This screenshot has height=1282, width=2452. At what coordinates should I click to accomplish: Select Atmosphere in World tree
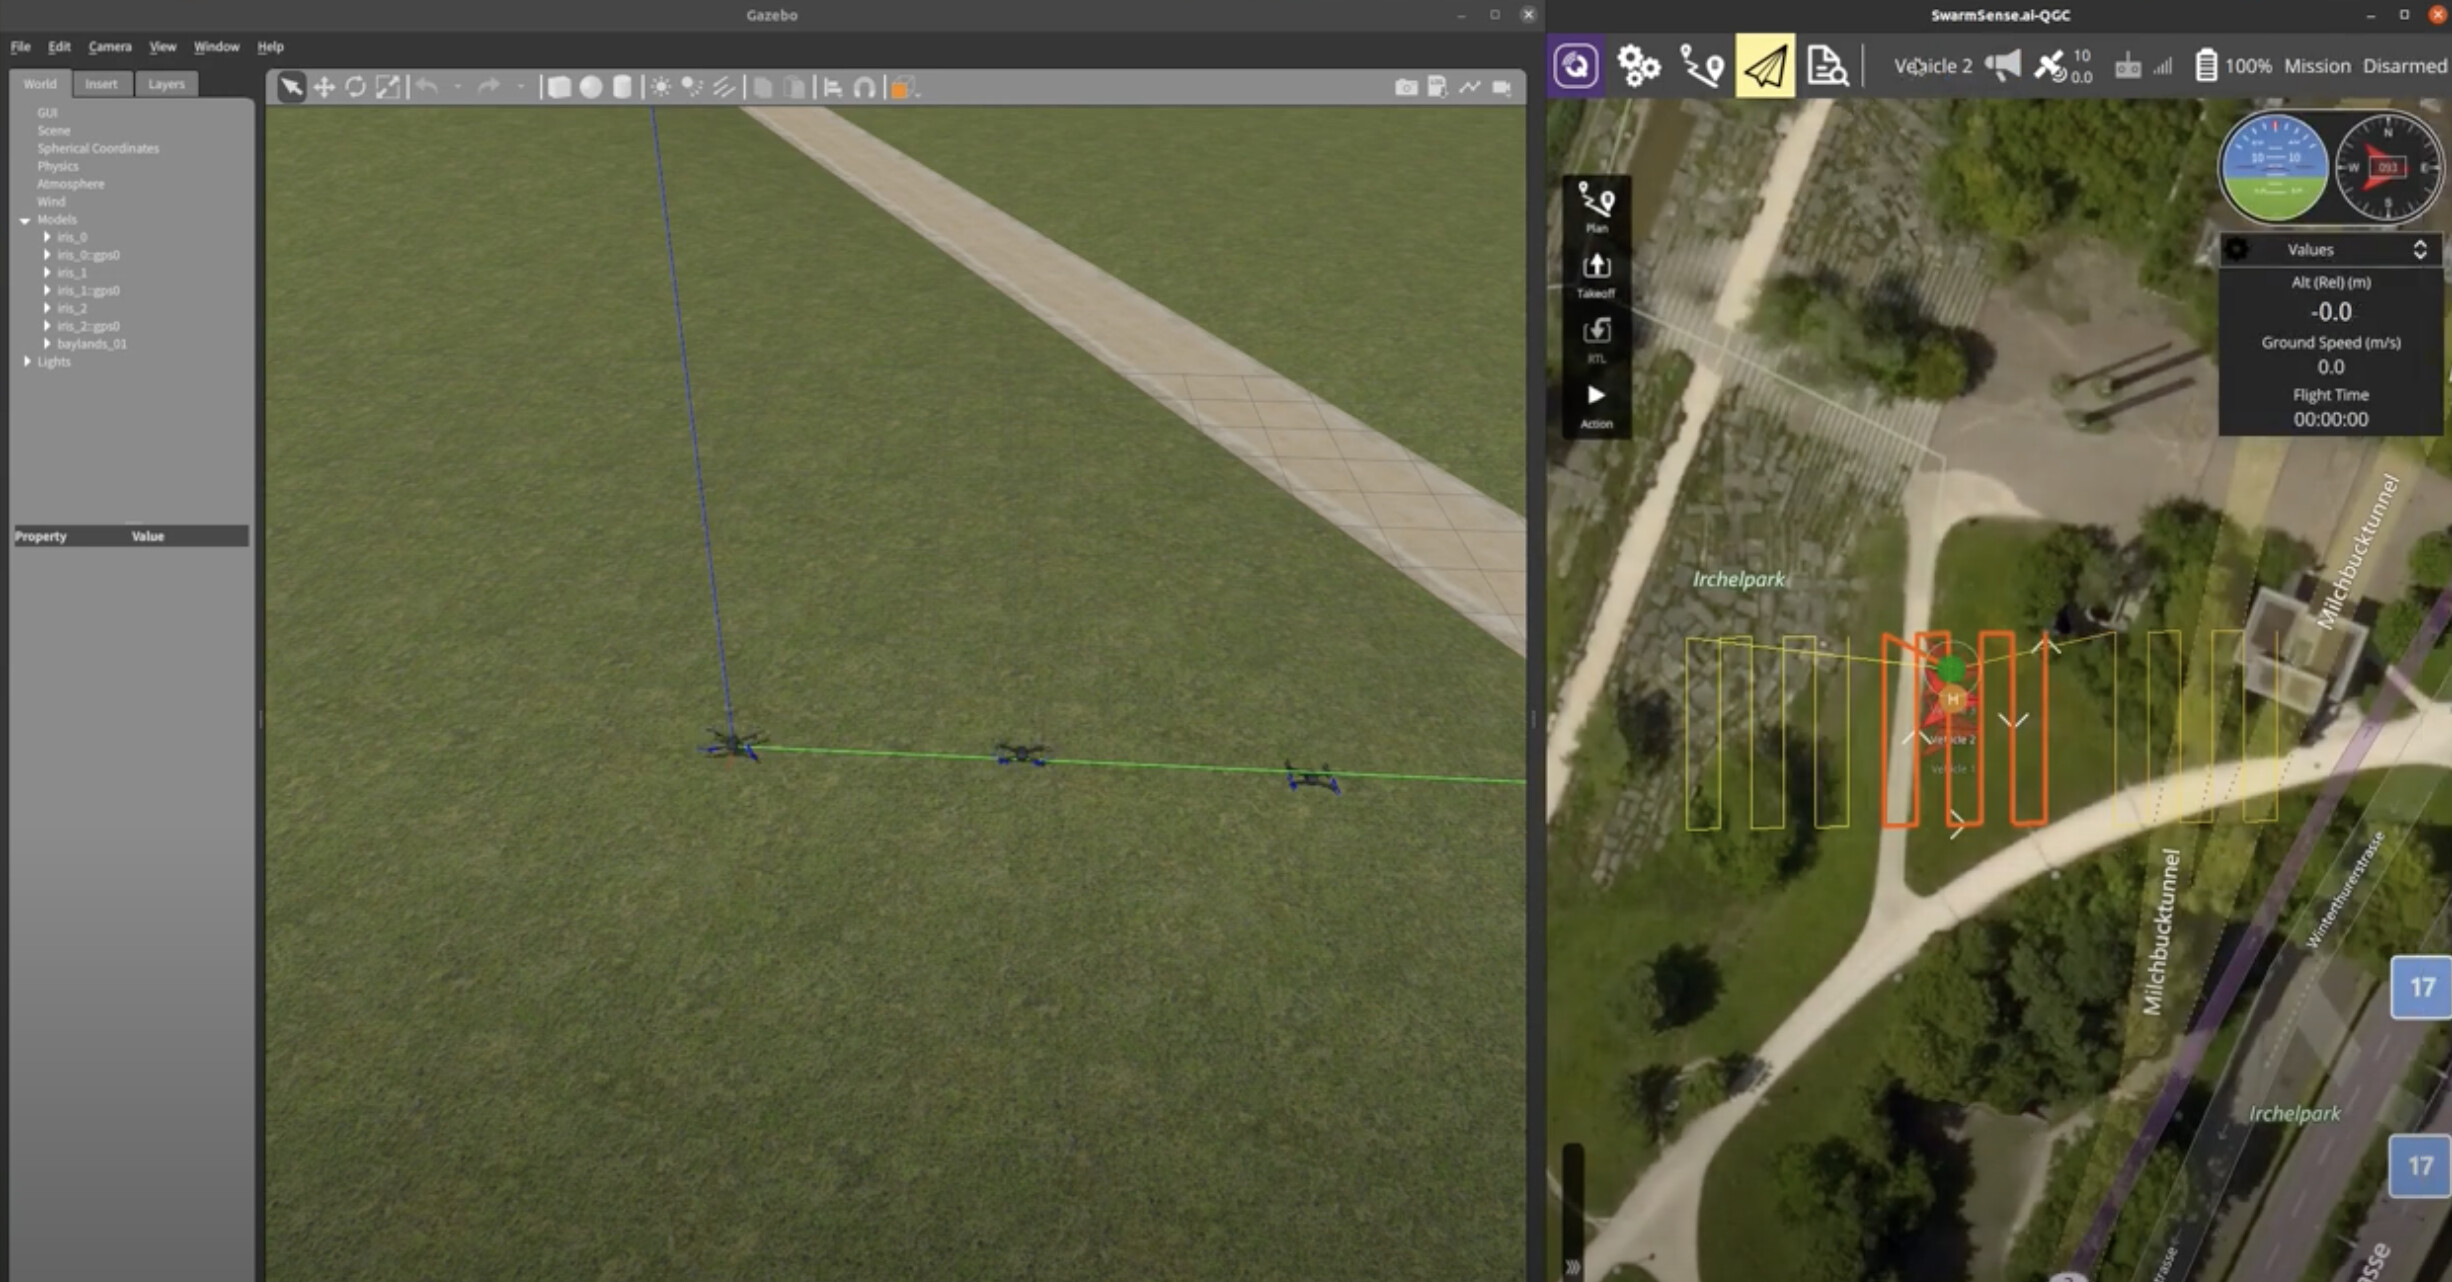70,184
